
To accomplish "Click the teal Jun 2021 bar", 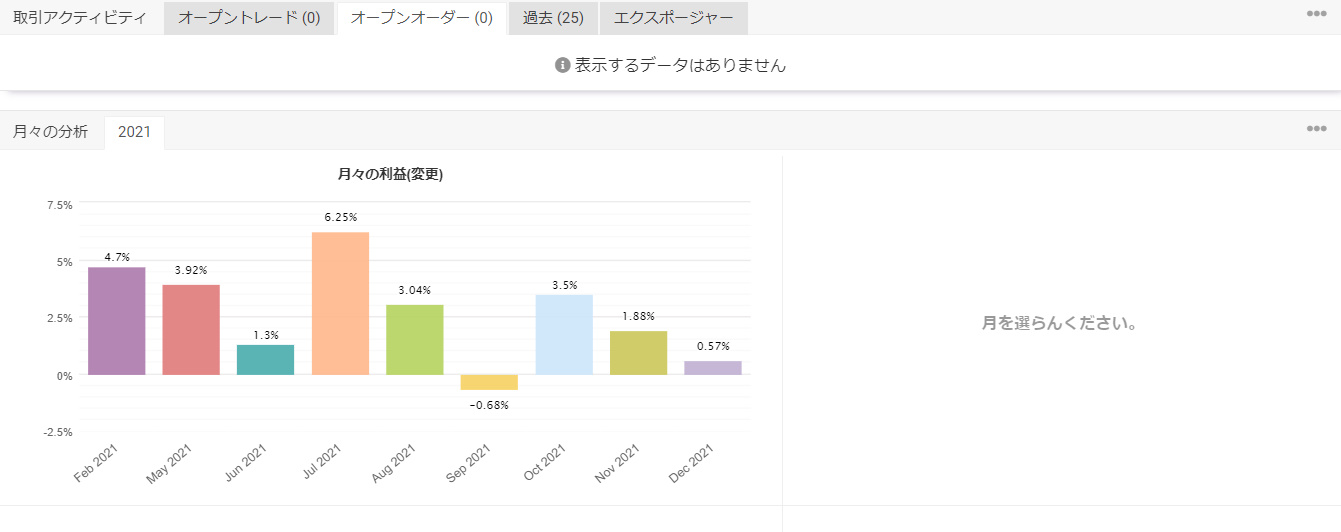I will [x=266, y=360].
